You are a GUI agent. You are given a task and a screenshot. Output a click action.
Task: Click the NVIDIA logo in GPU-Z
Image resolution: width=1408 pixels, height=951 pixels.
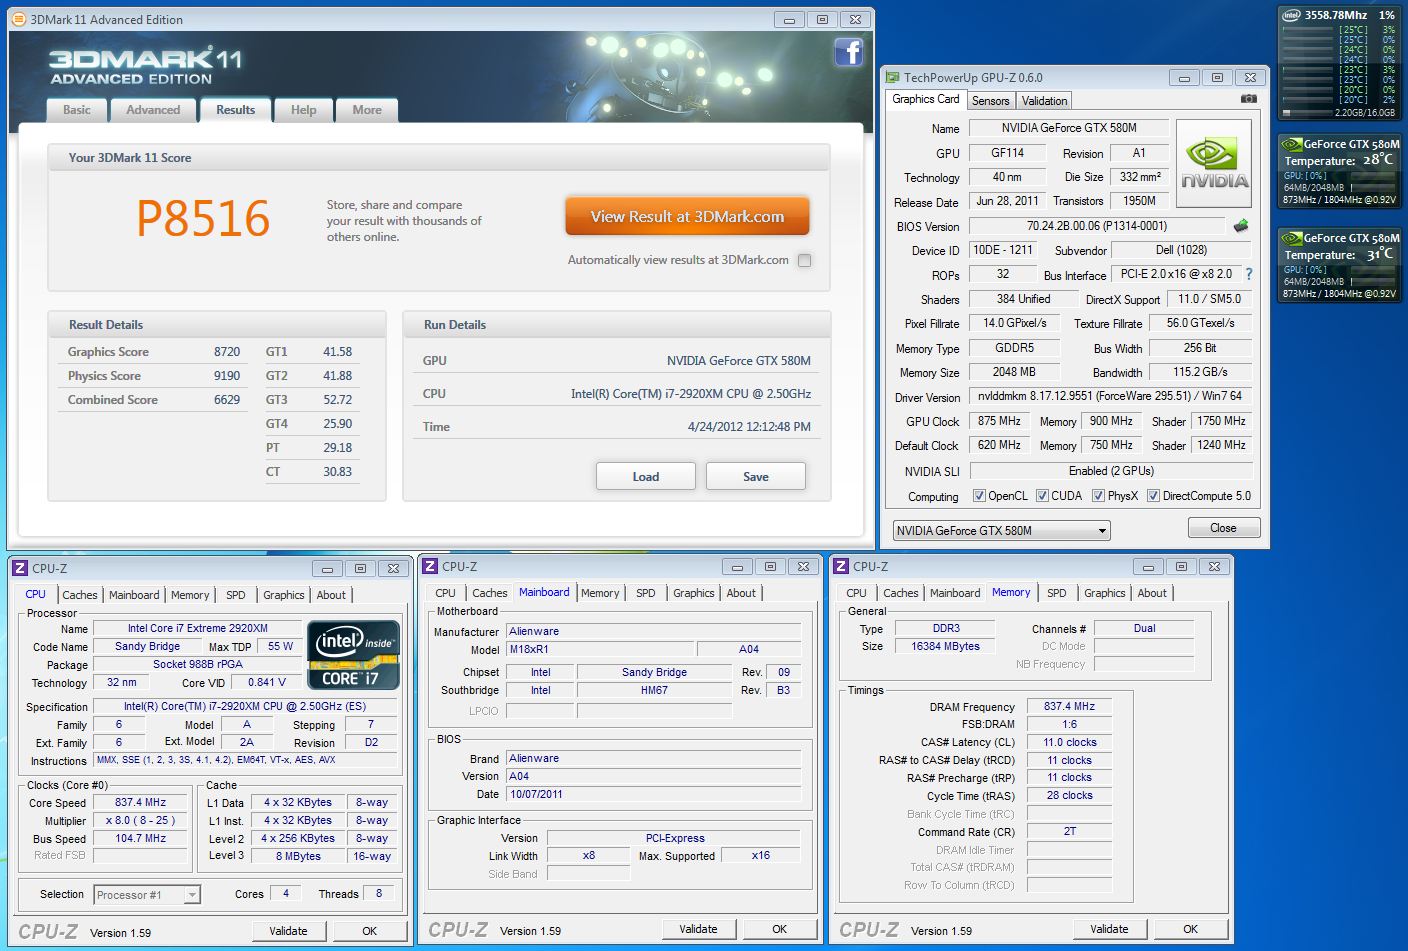[x=1214, y=164]
